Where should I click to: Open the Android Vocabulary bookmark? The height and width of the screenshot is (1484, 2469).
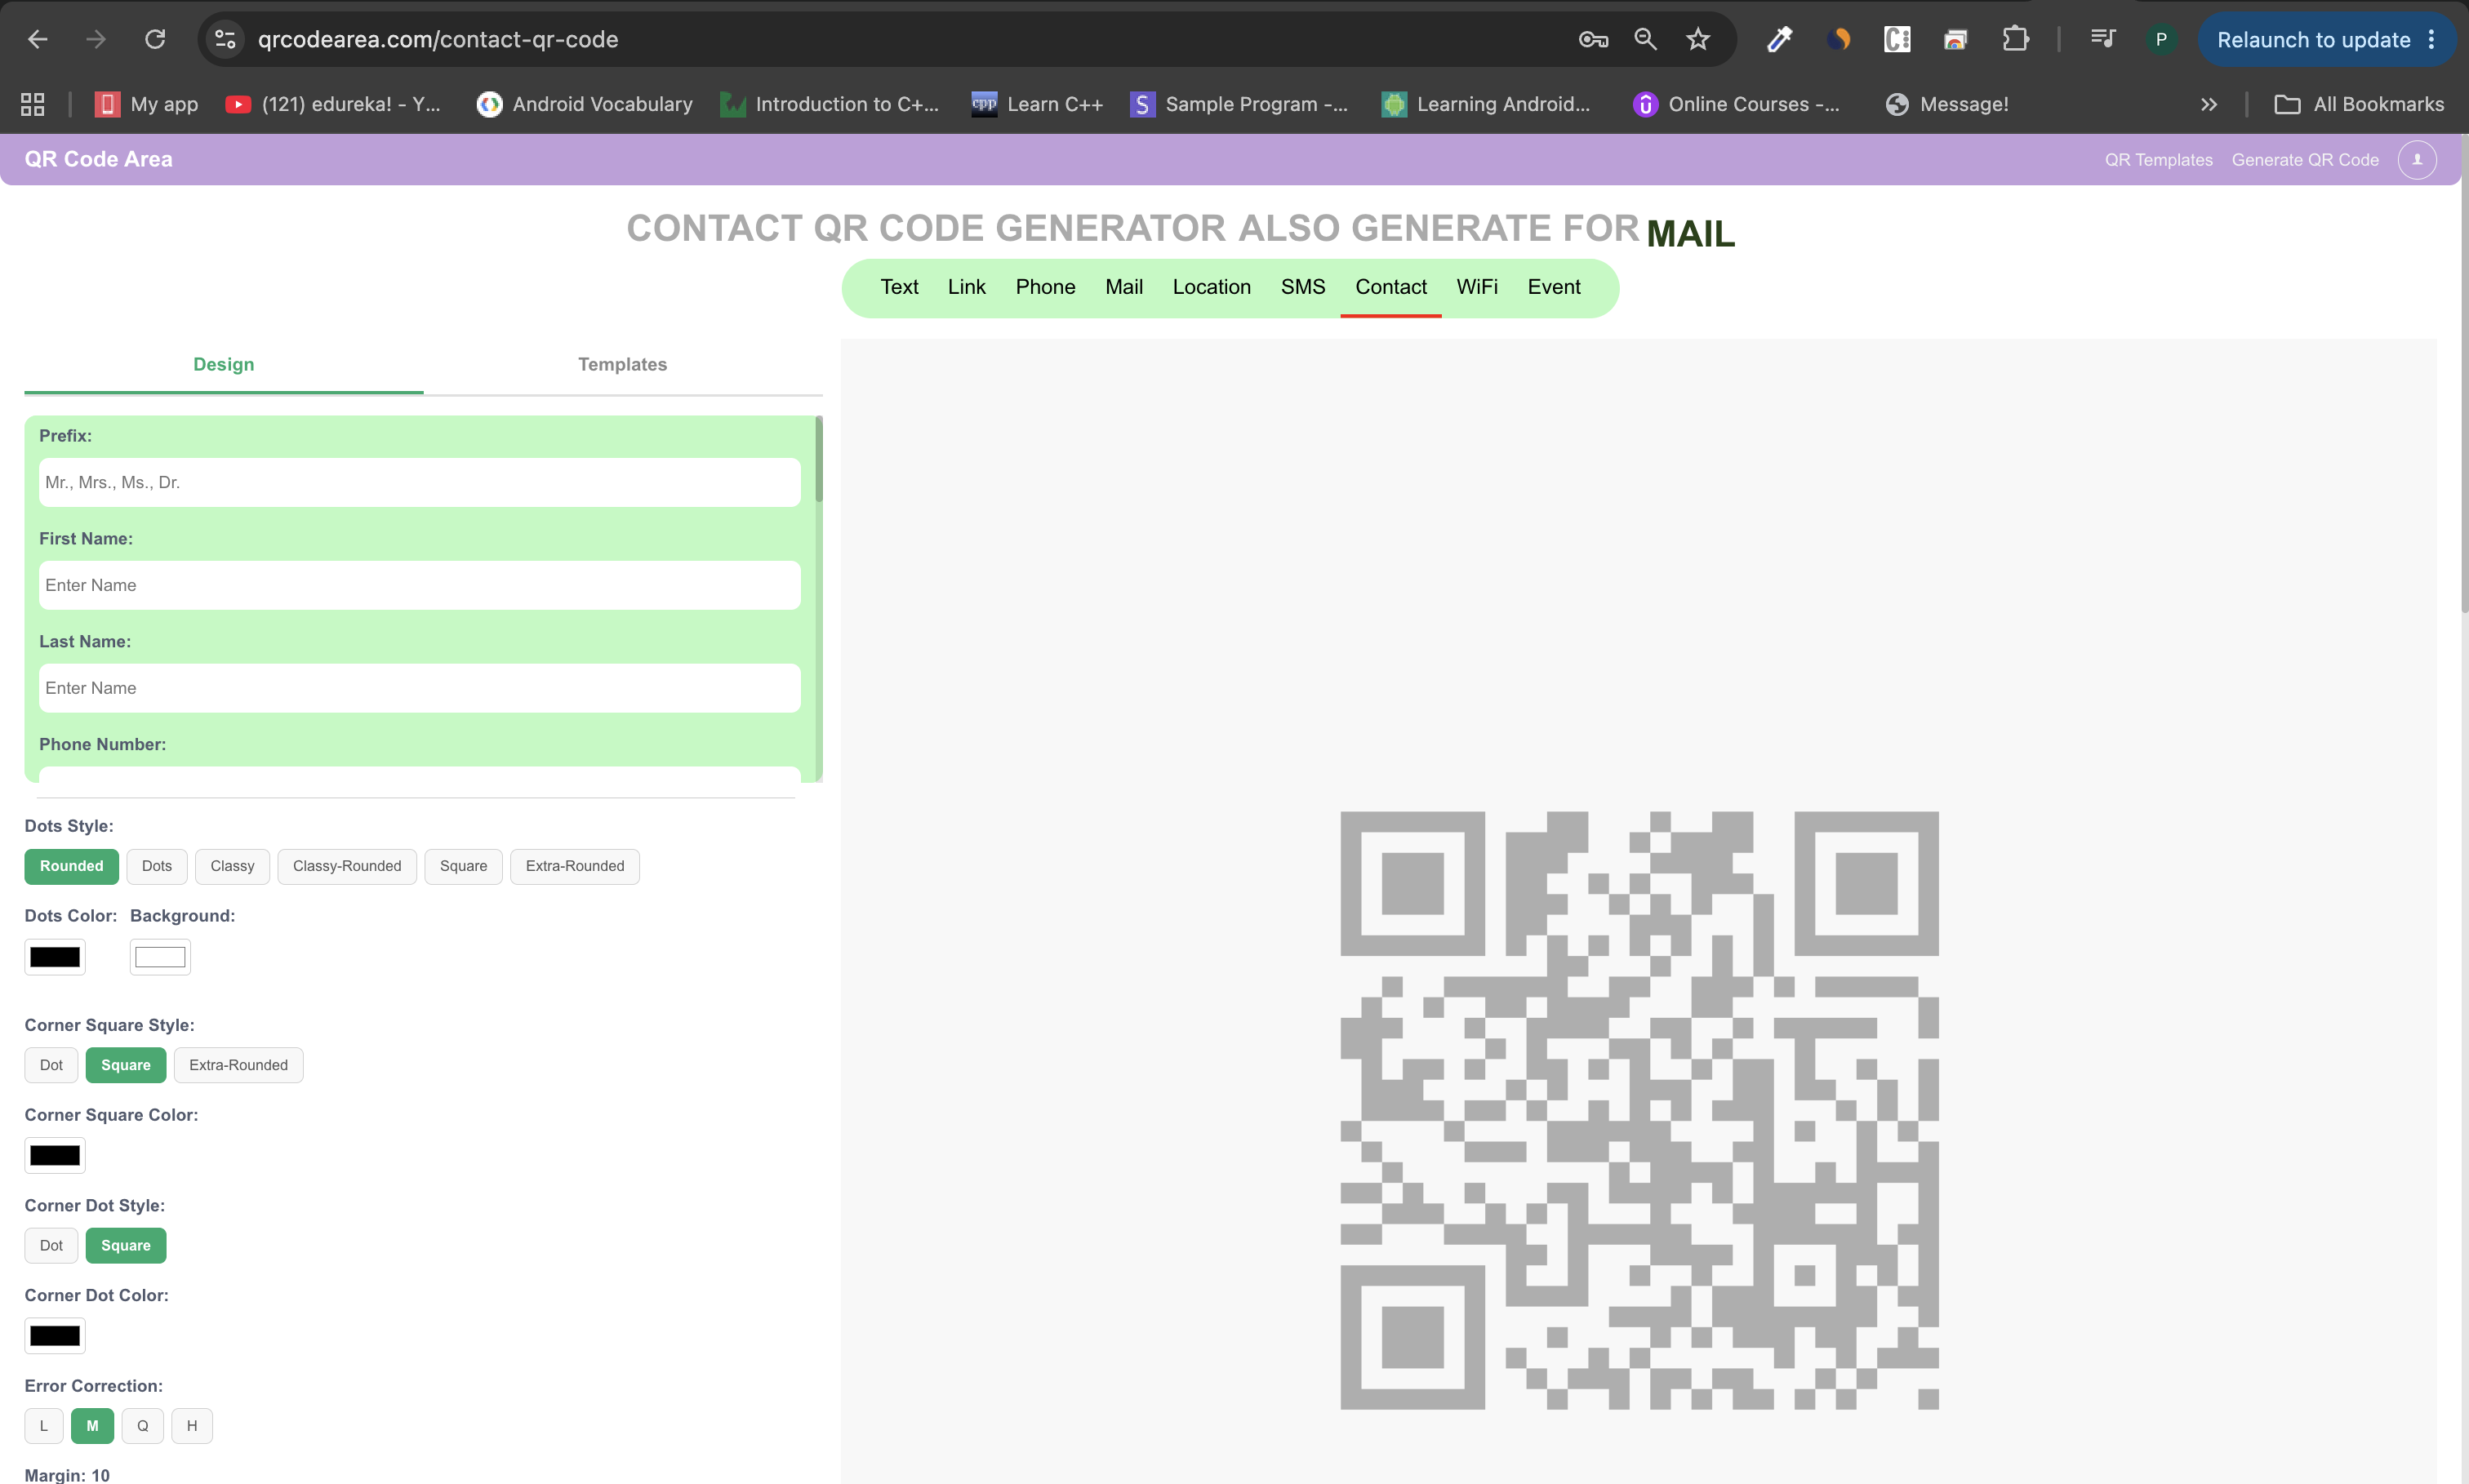click(585, 104)
